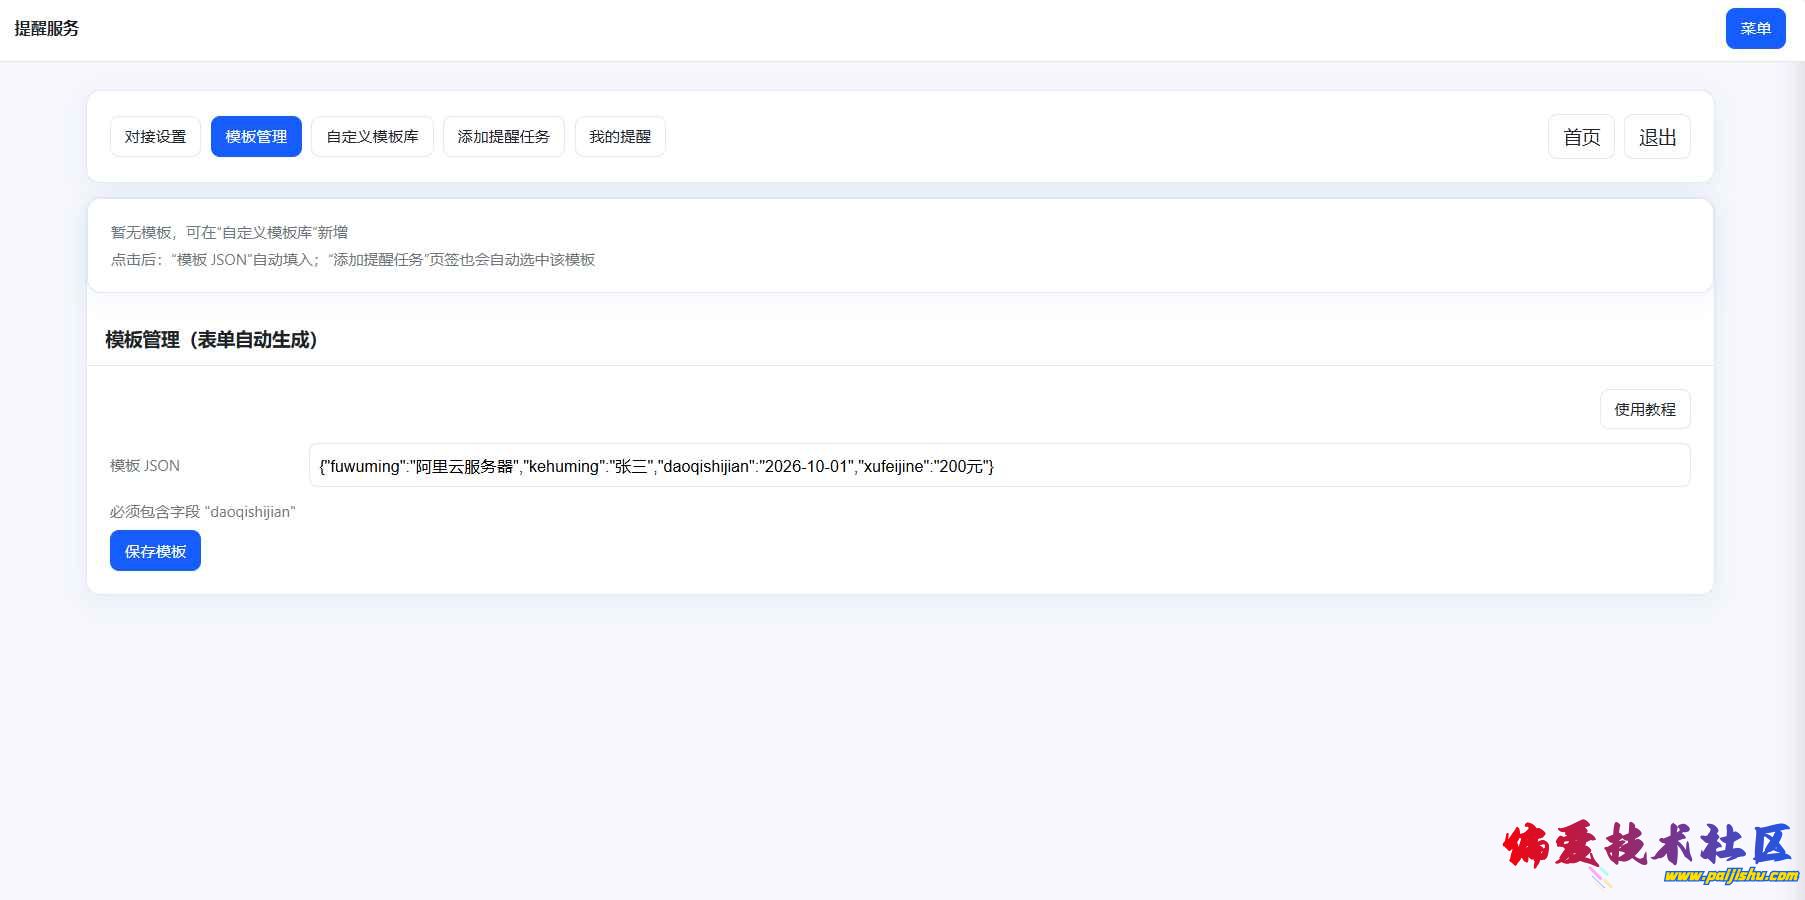Click the 点击后 instruction line in notice
The height and width of the screenshot is (900, 1805).
click(352, 260)
